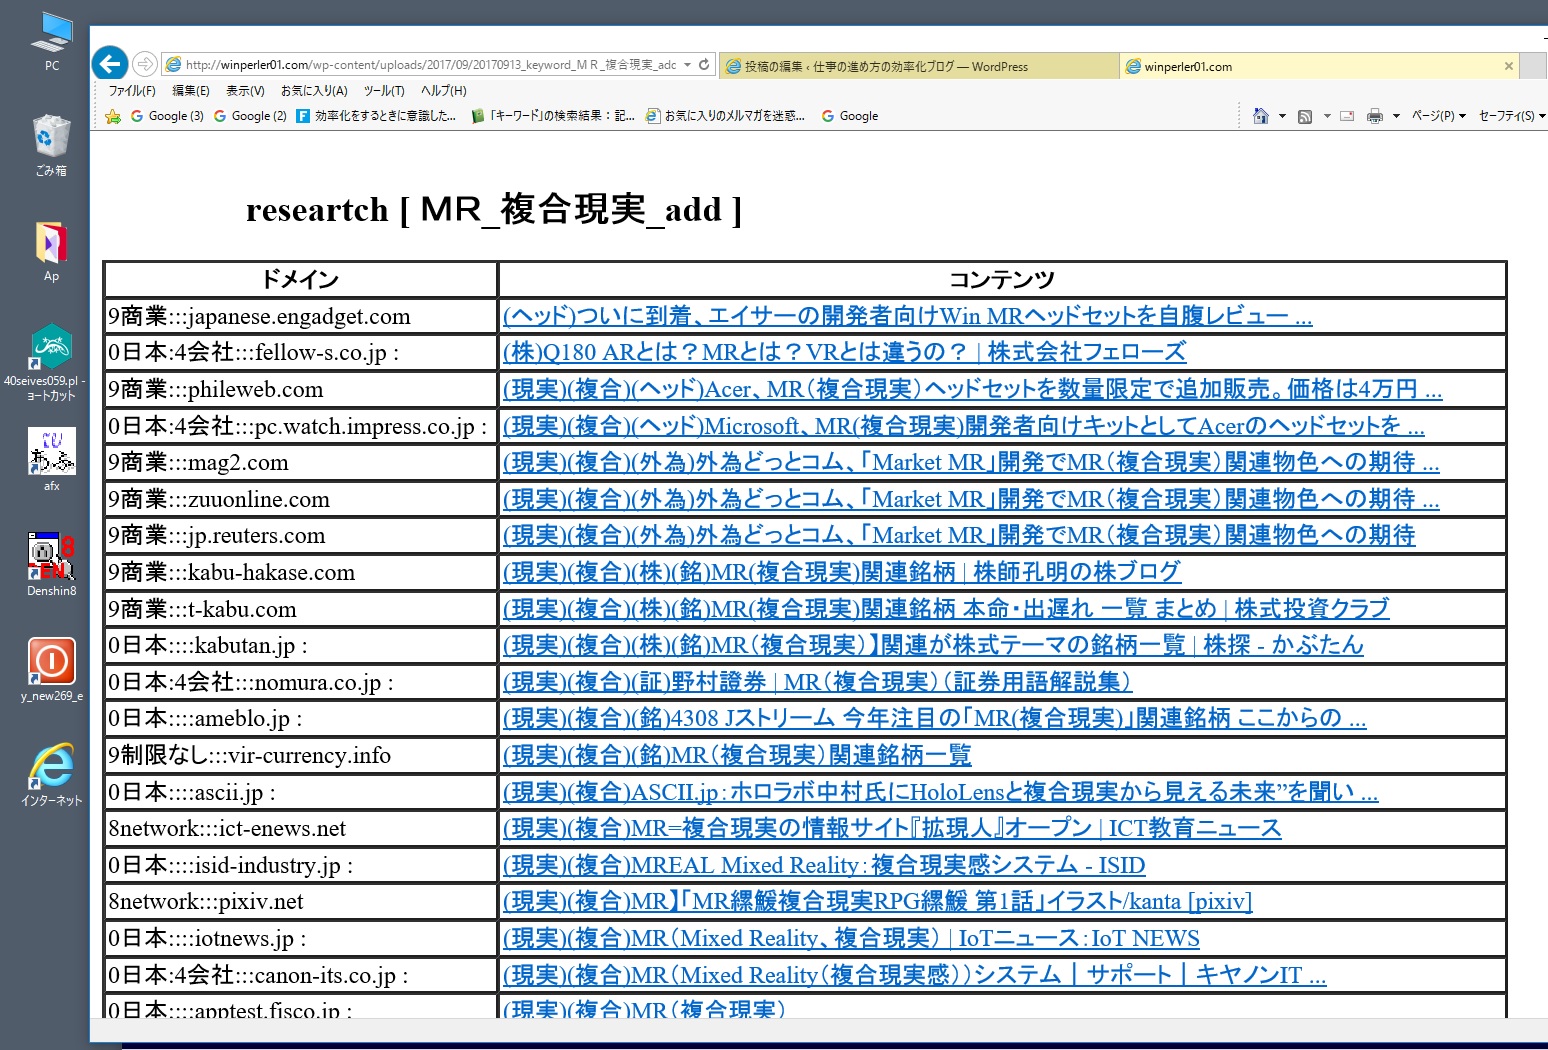Open the 表示(V) menu
The height and width of the screenshot is (1050, 1548).
245,90
